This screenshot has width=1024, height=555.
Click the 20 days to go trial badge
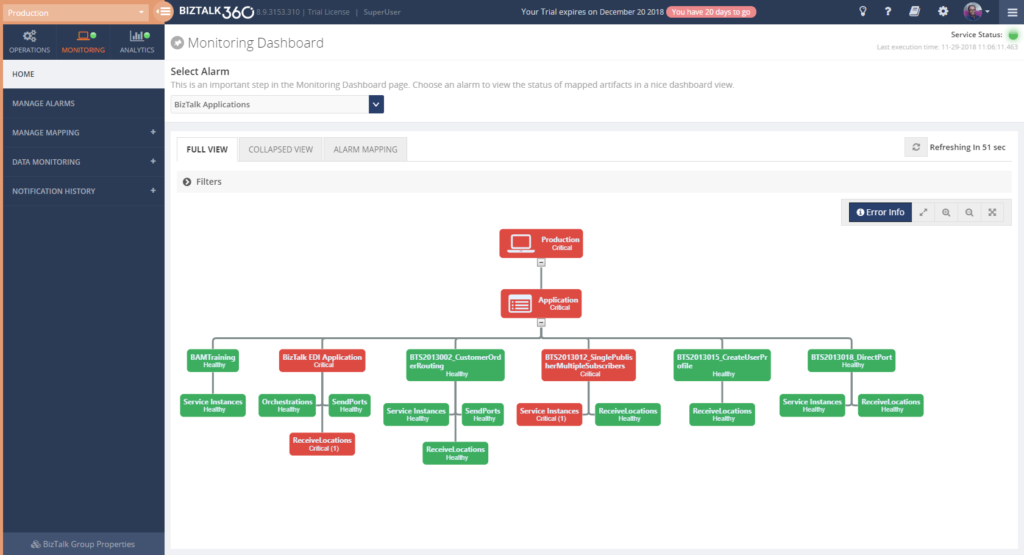[x=711, y=12]
